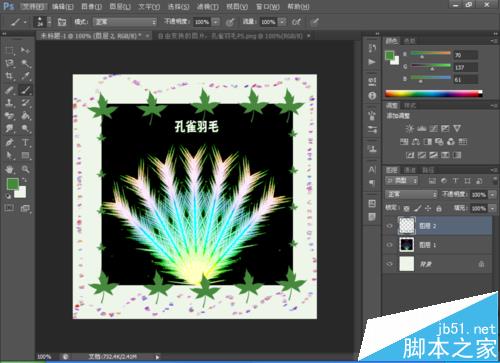Open layer fill dropdown arrow
The width and height of the screenshot is (500, 363).
pyautogui.click(x=492, y=208)
